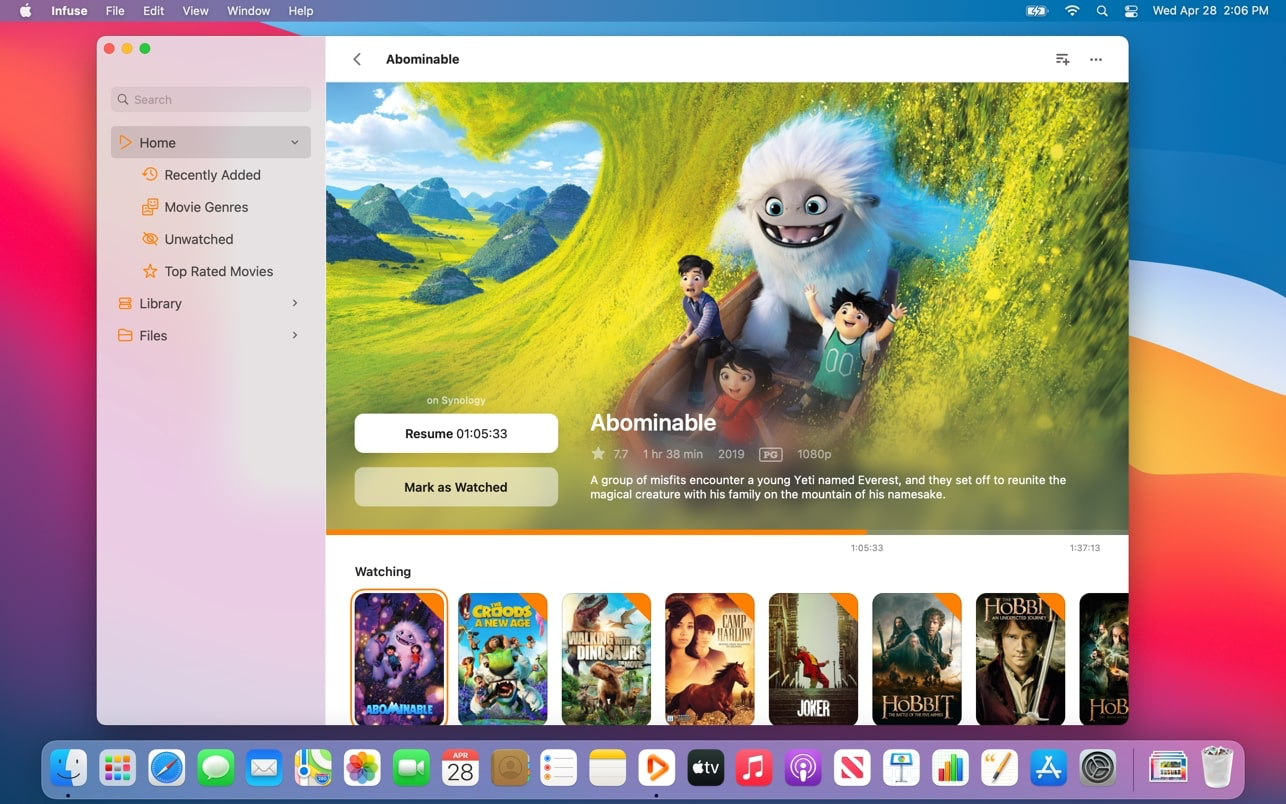Screen dimensions: 1286x804
Task: Click the Top Rated Movies star icon
Action: tap(148, 271)
